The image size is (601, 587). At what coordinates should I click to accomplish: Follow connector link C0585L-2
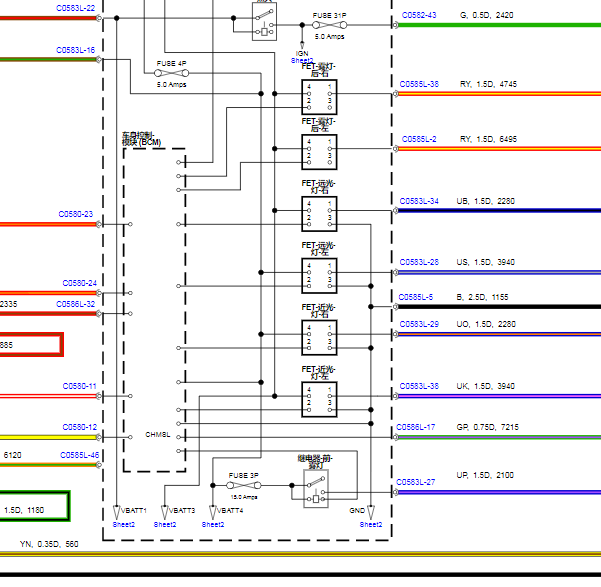(x=419, y=139)
